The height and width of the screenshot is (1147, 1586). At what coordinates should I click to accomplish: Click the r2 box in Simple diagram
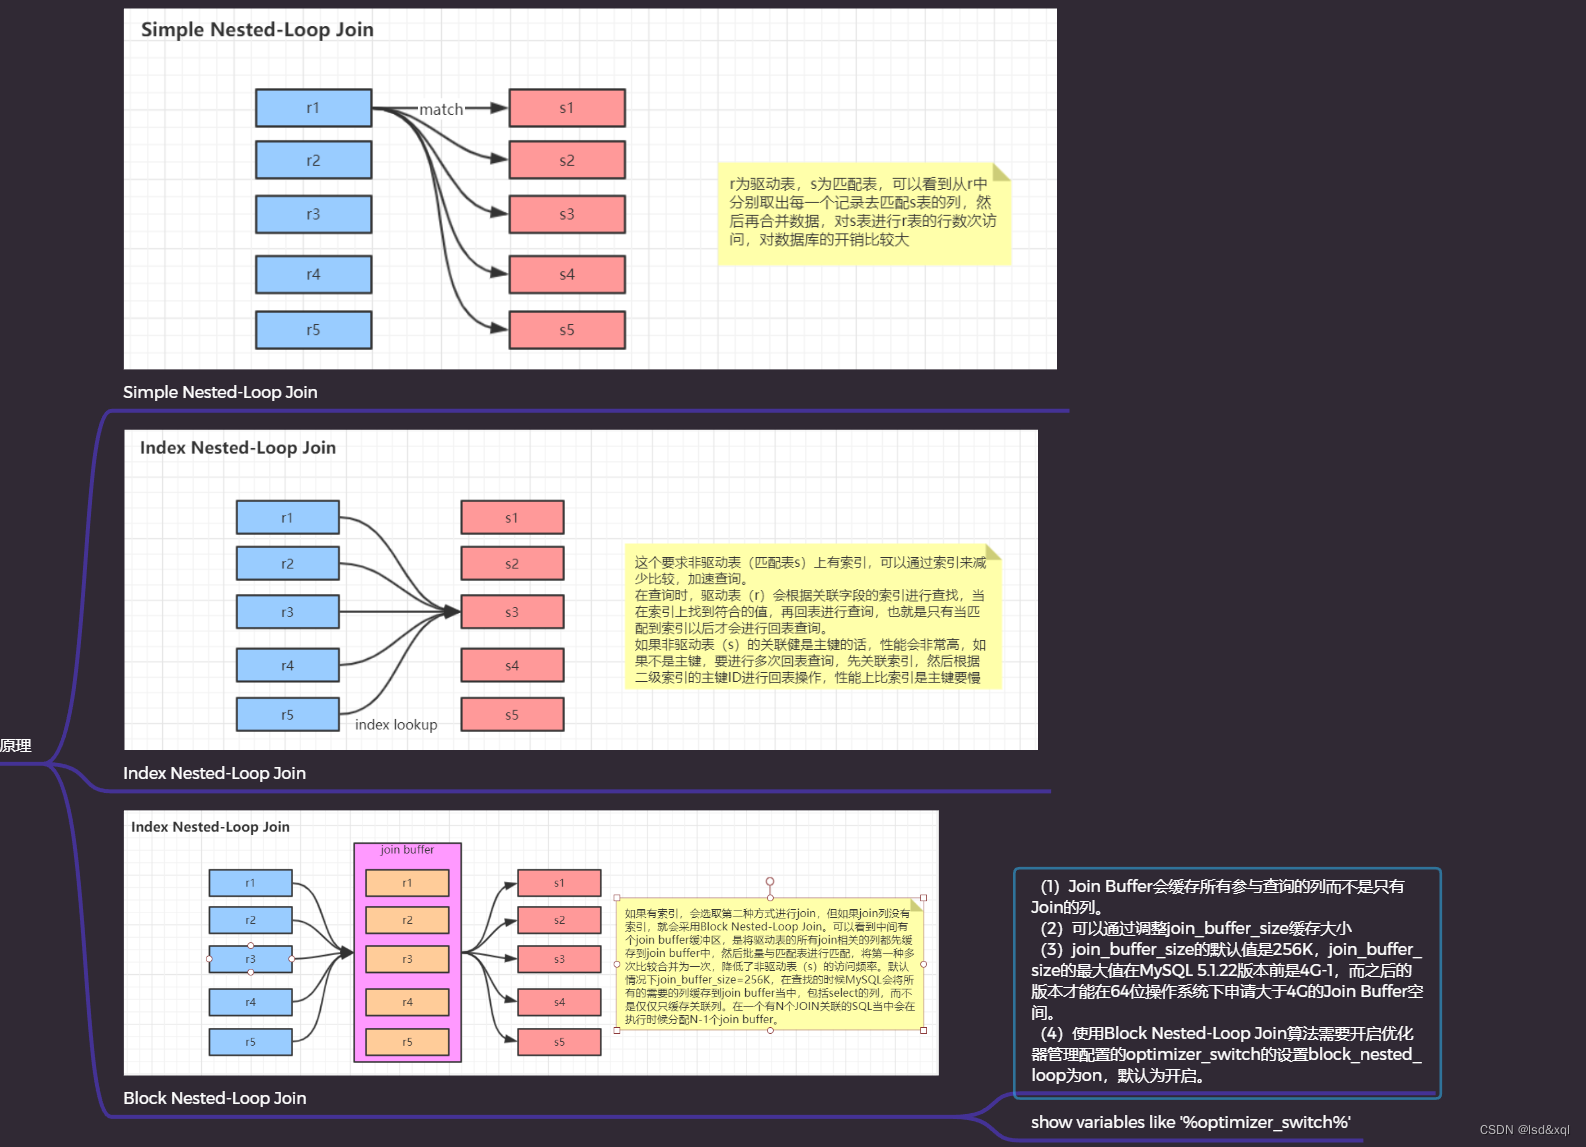click(x=313, y=160)
